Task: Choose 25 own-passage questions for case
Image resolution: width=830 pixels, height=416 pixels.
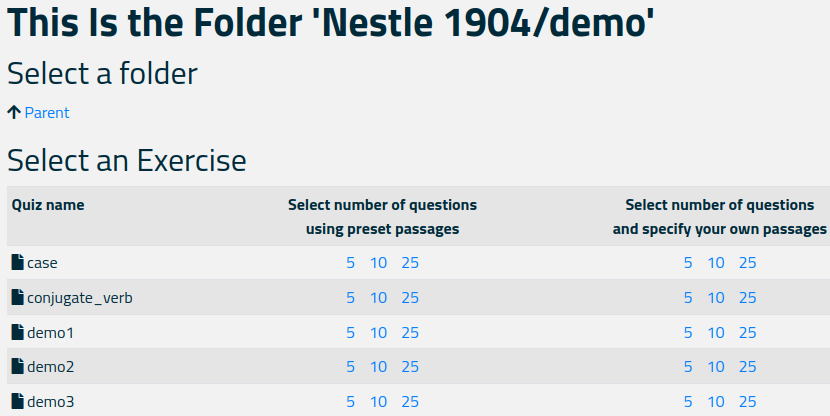Action: [x=747, y=263]
